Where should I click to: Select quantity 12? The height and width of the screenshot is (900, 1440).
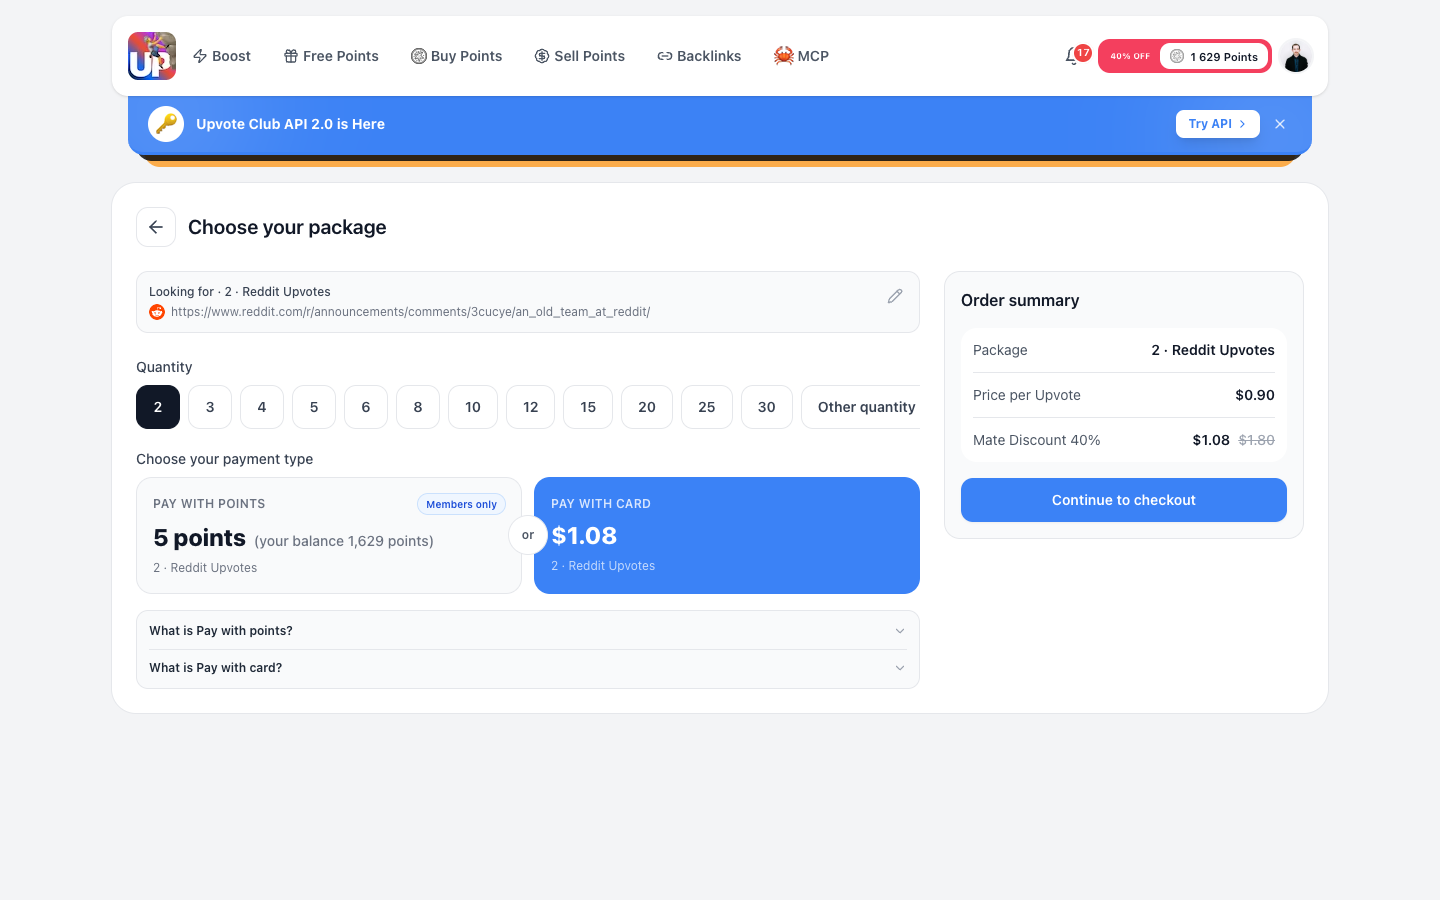click(x=531, y=407)
